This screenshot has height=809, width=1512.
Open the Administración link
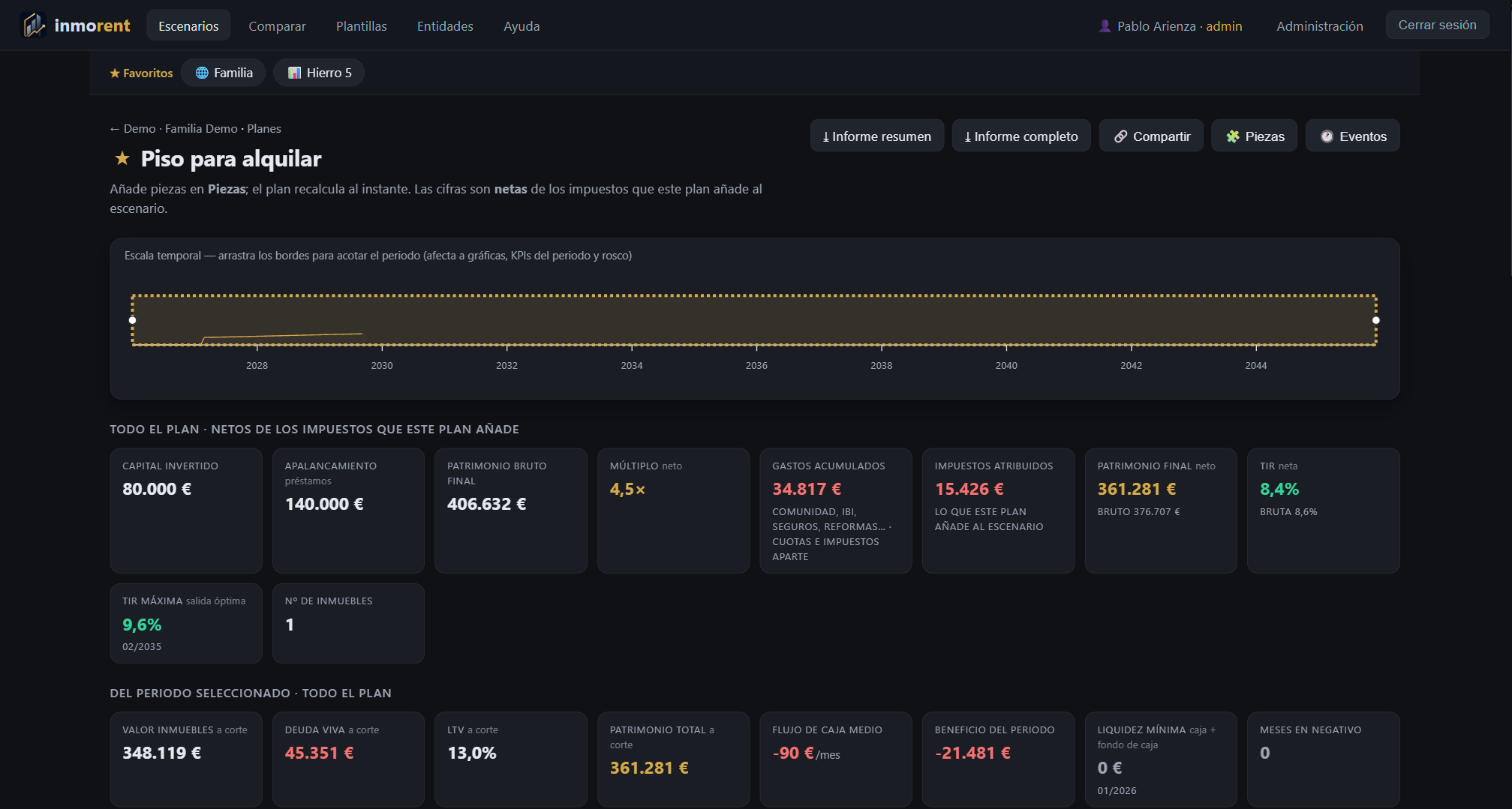pyautogui.click(x=1320, y=26)
